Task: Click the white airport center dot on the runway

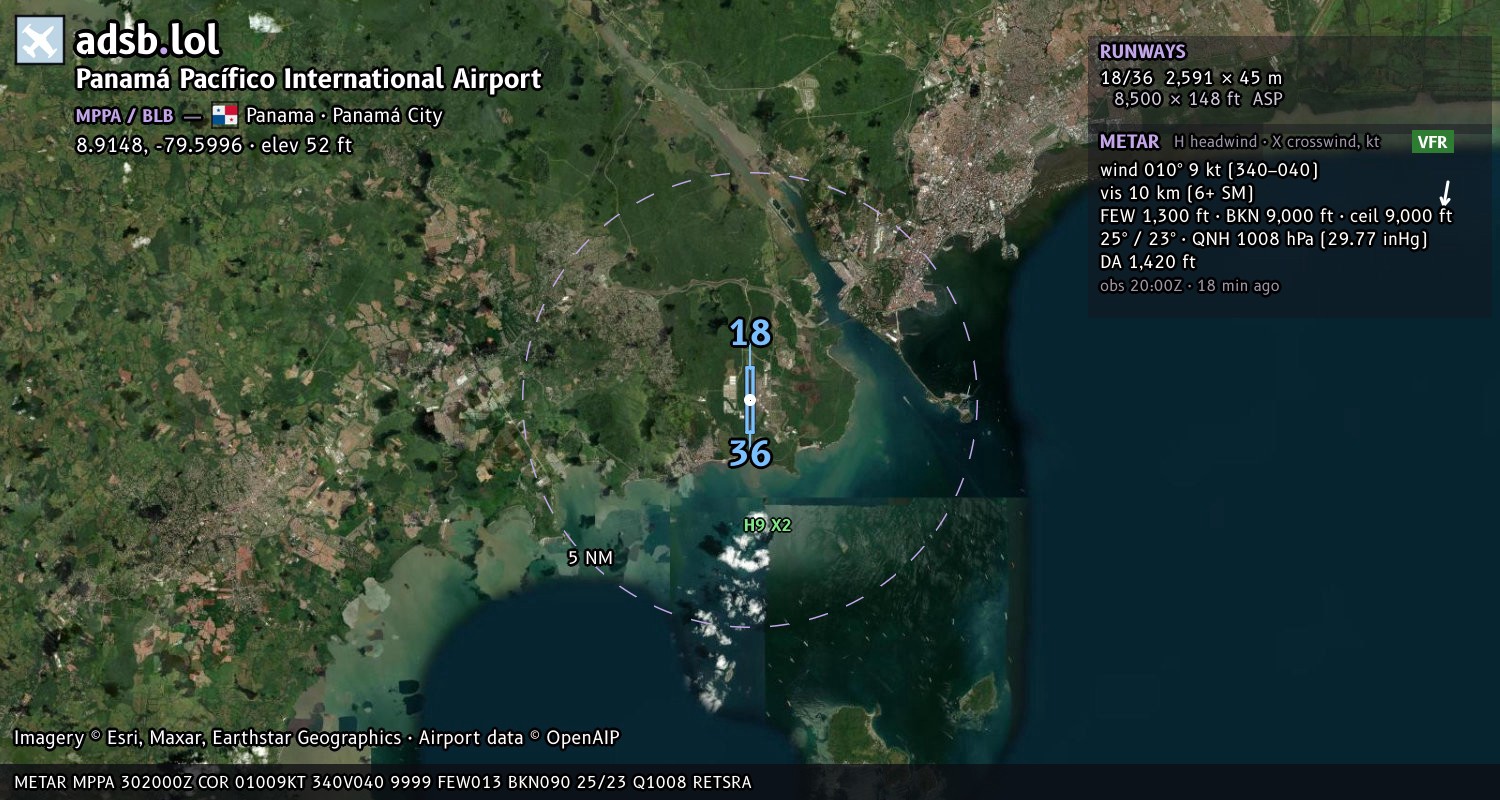Action: (x=750, y=400)
